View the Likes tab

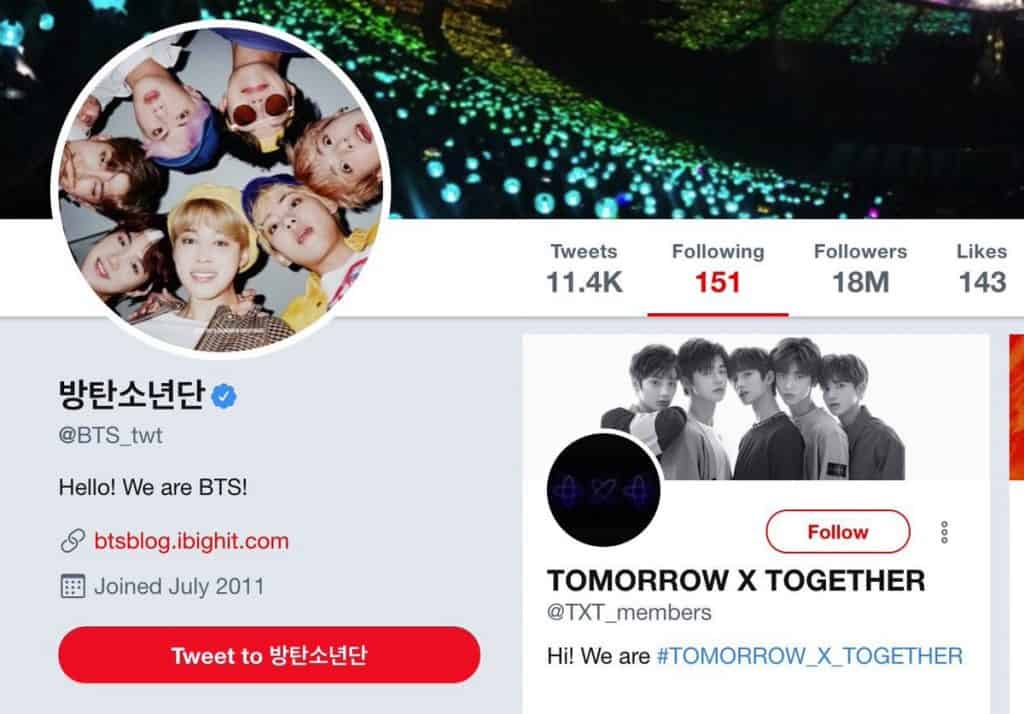pos(982,268)
